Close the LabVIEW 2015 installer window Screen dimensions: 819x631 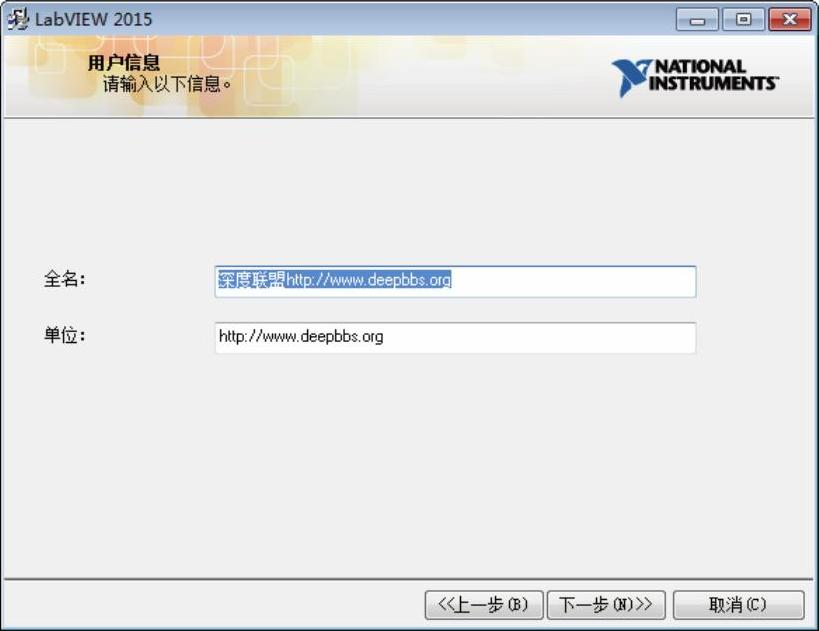pos(790,19)
